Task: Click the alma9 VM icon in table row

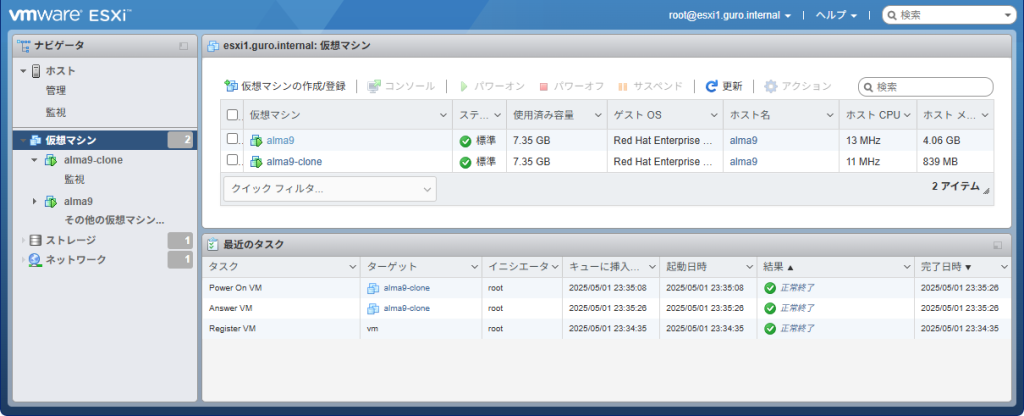Action: [256, 140]
